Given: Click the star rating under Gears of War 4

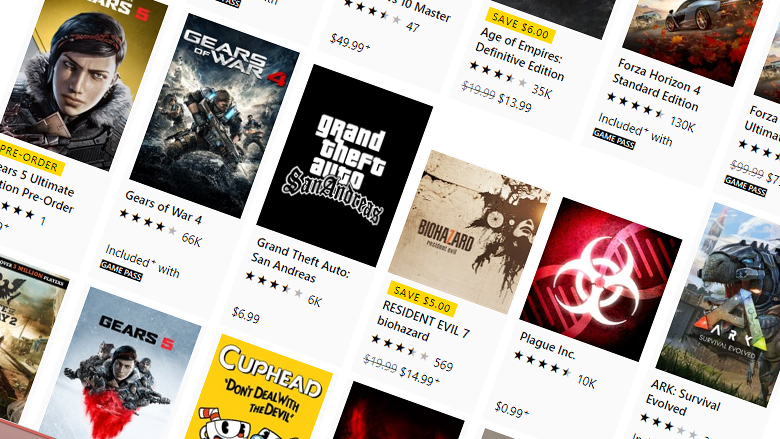Looking at the screenshot, I should [148, 222].
